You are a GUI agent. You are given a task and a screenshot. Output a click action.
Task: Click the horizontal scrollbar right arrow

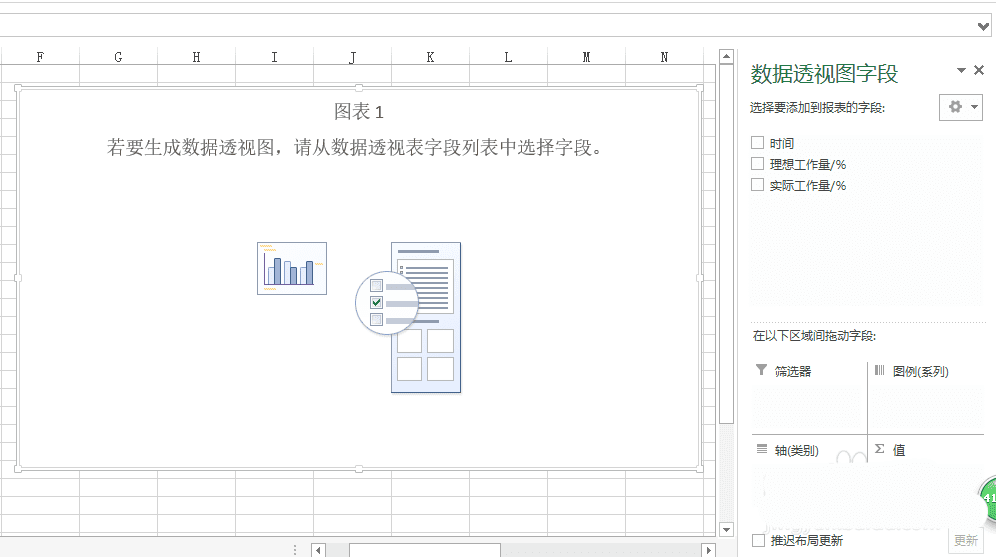(x=709, y=550)
